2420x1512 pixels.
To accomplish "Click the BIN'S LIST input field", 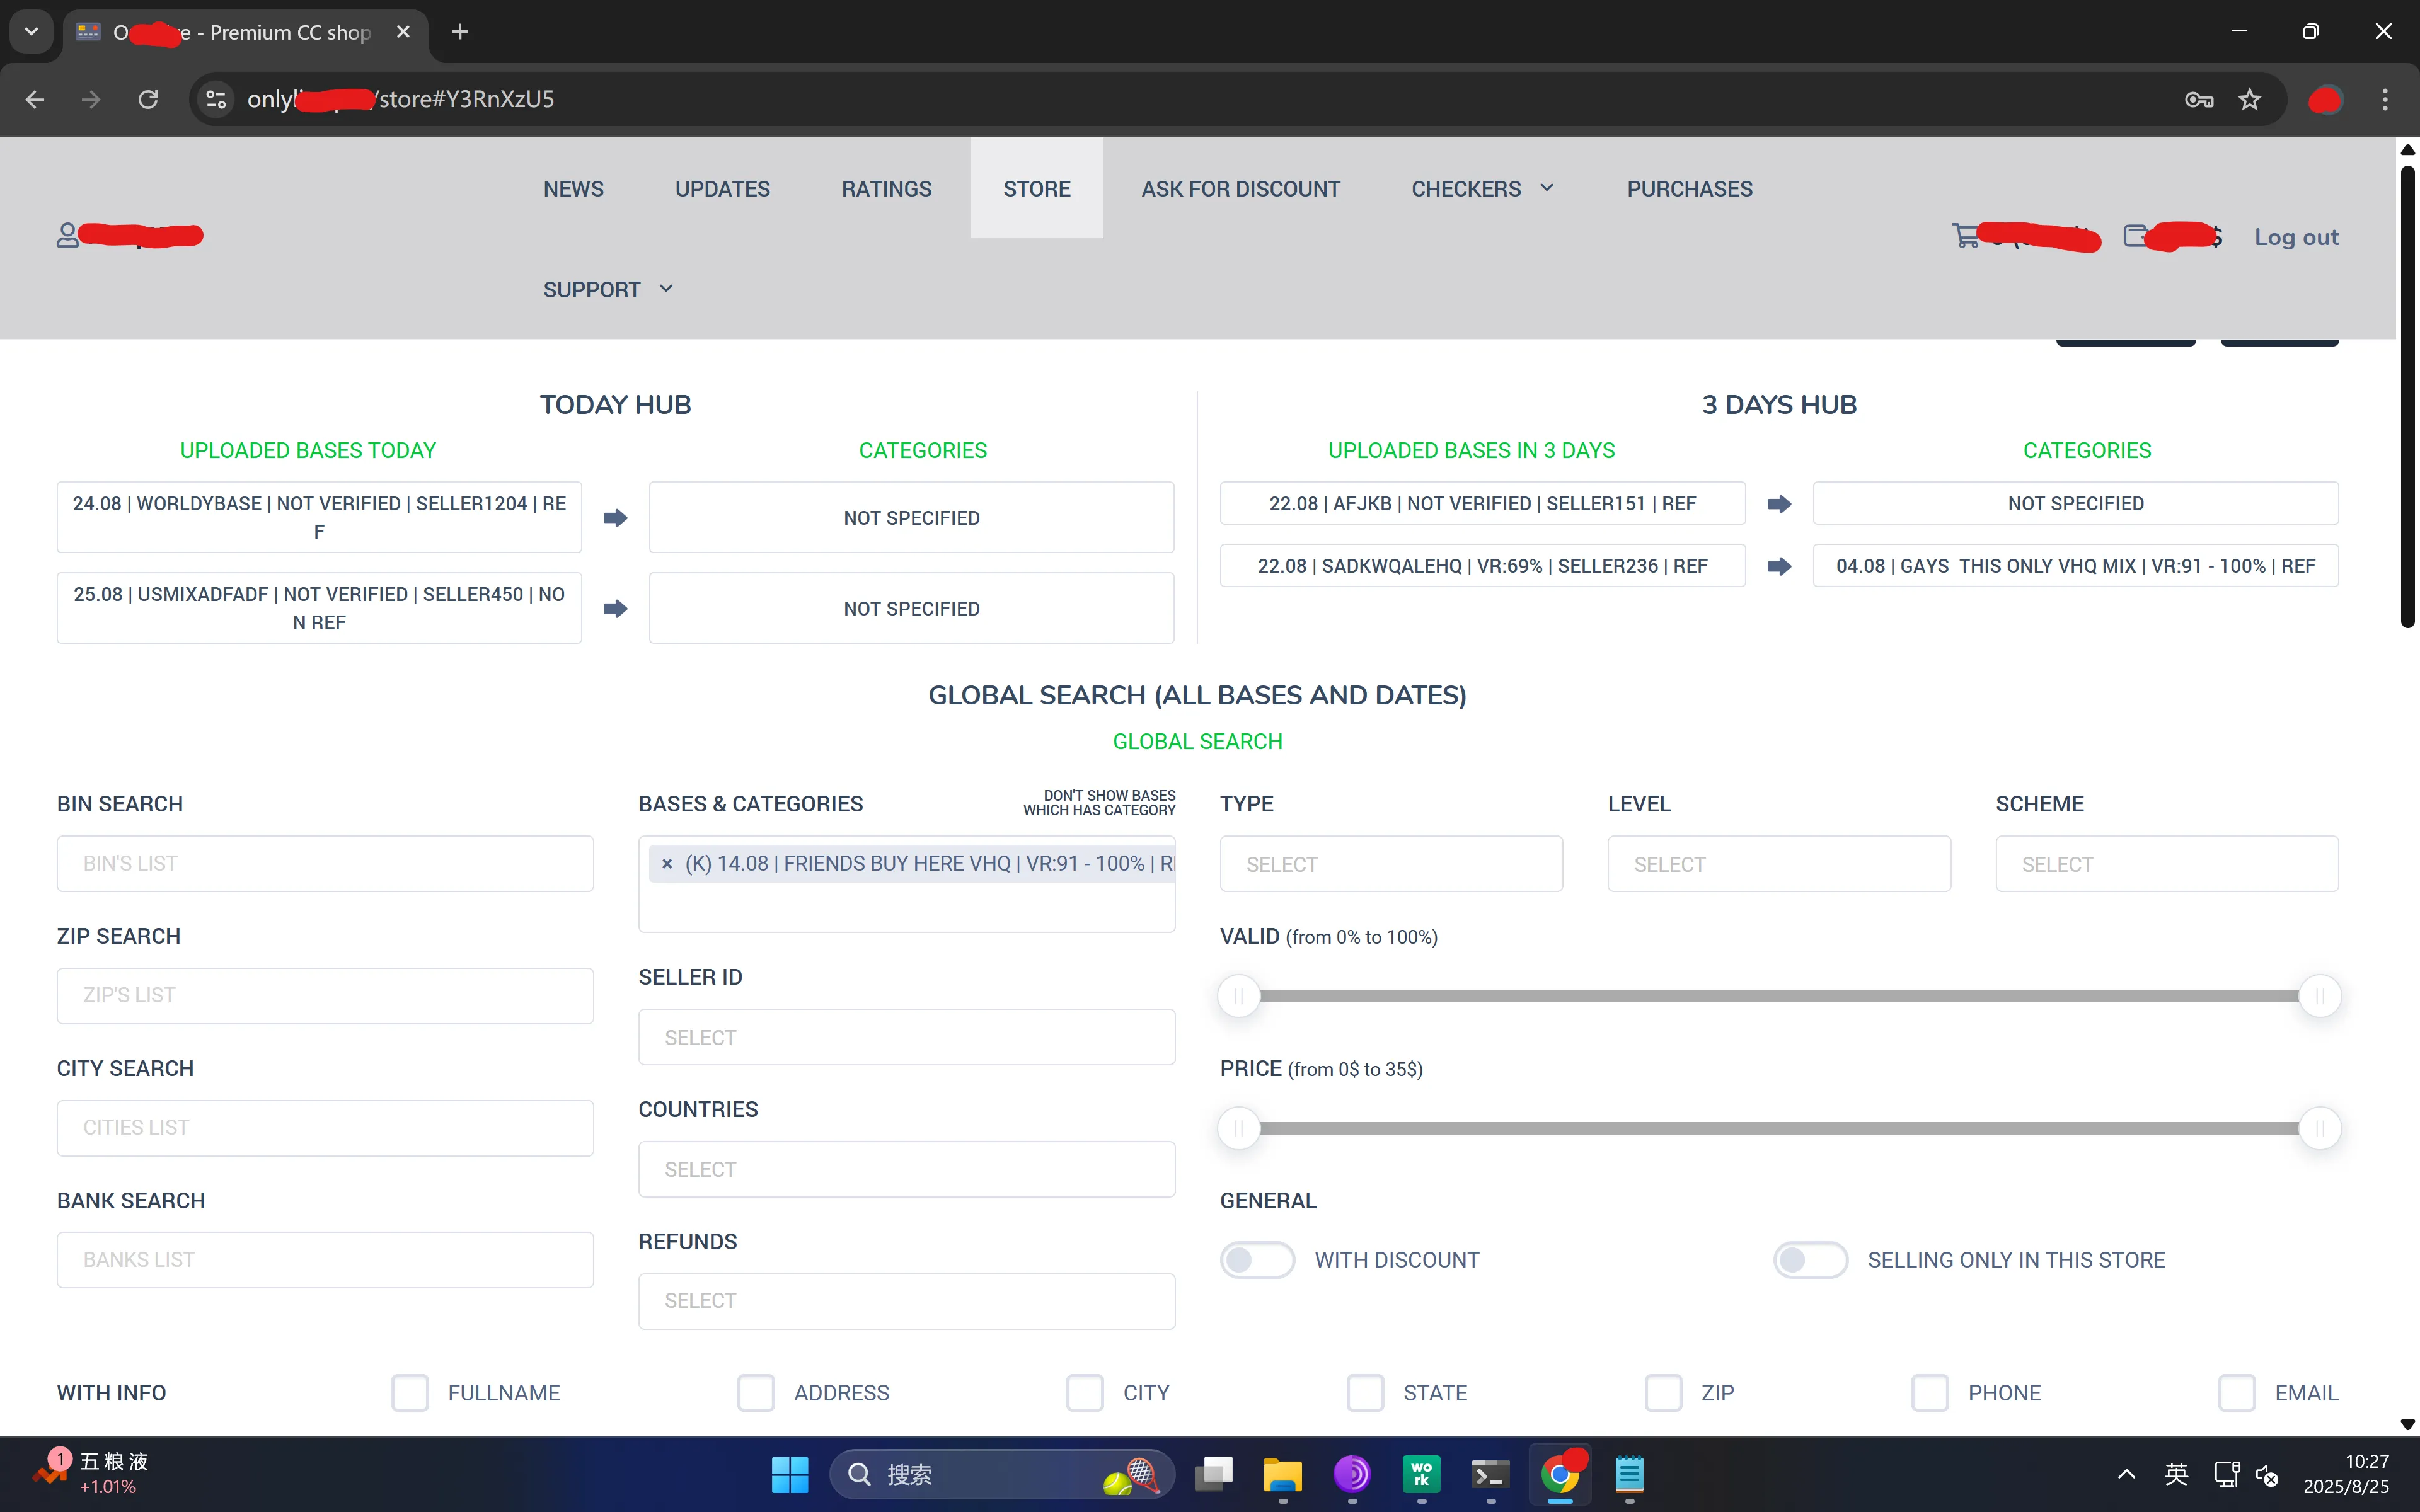I will [325, 864].
